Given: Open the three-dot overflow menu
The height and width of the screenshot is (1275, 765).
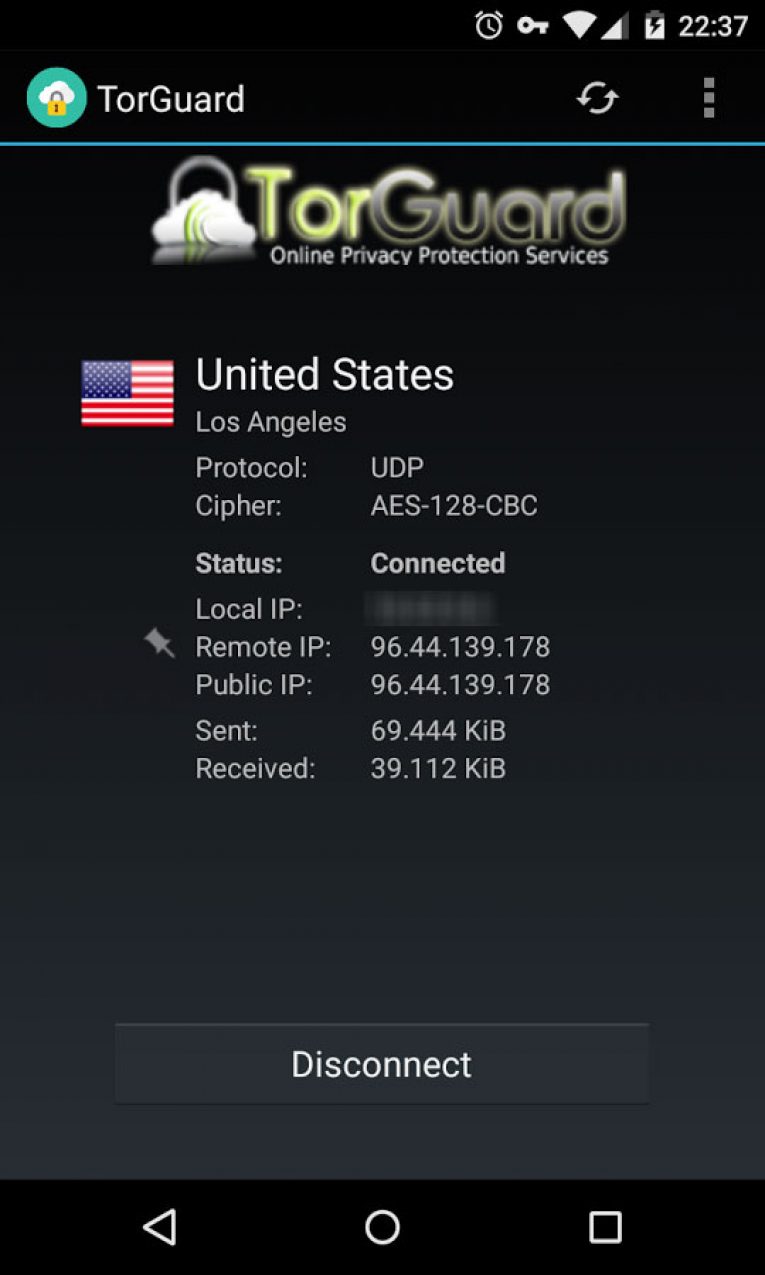Looking at the screenshot, I should click(x=708, y=98).
